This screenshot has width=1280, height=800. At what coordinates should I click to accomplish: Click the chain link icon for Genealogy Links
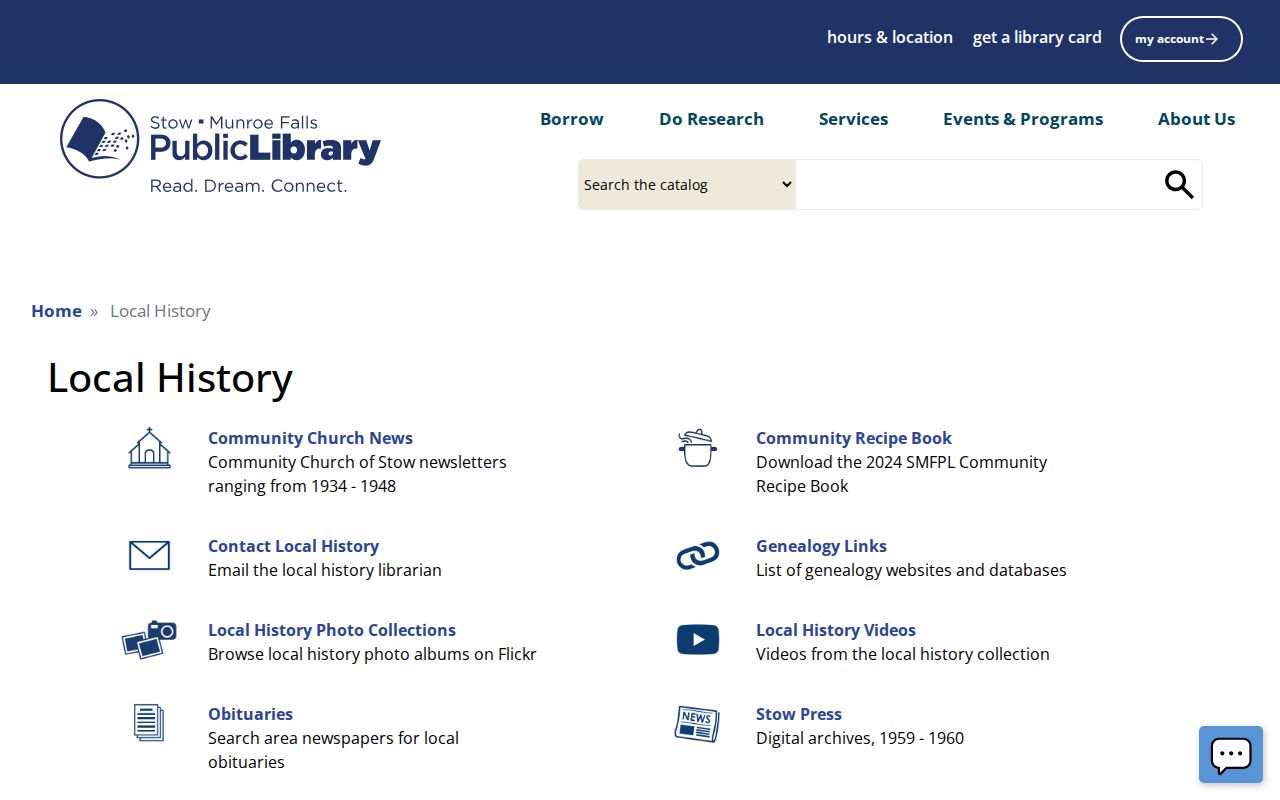click(x=697, y=555)
